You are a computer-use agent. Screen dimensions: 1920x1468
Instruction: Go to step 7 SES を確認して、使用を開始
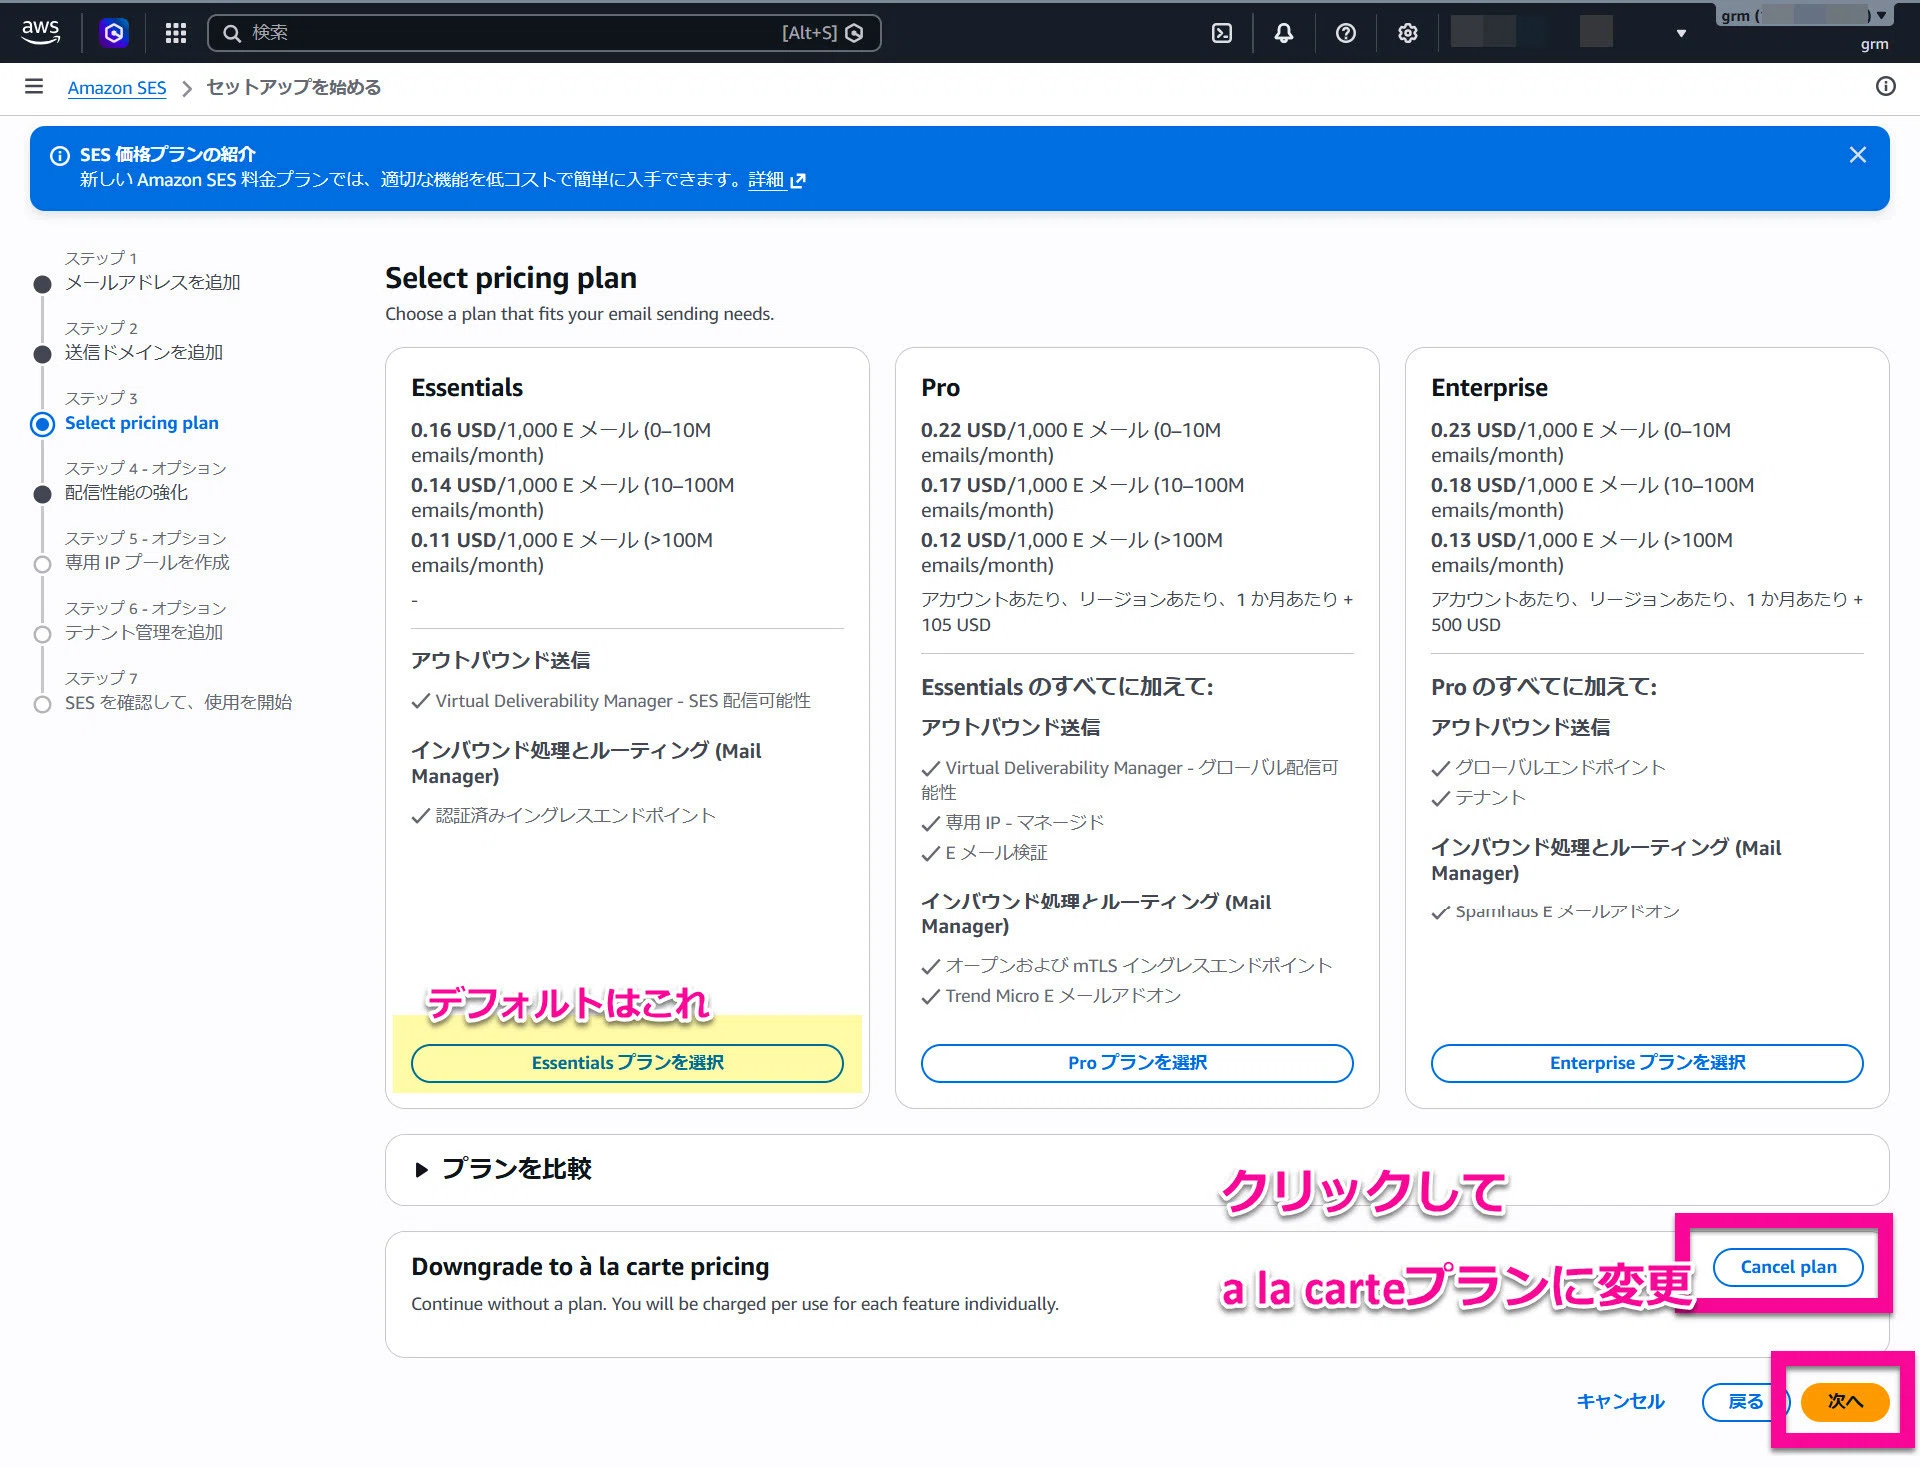(178, 703)
